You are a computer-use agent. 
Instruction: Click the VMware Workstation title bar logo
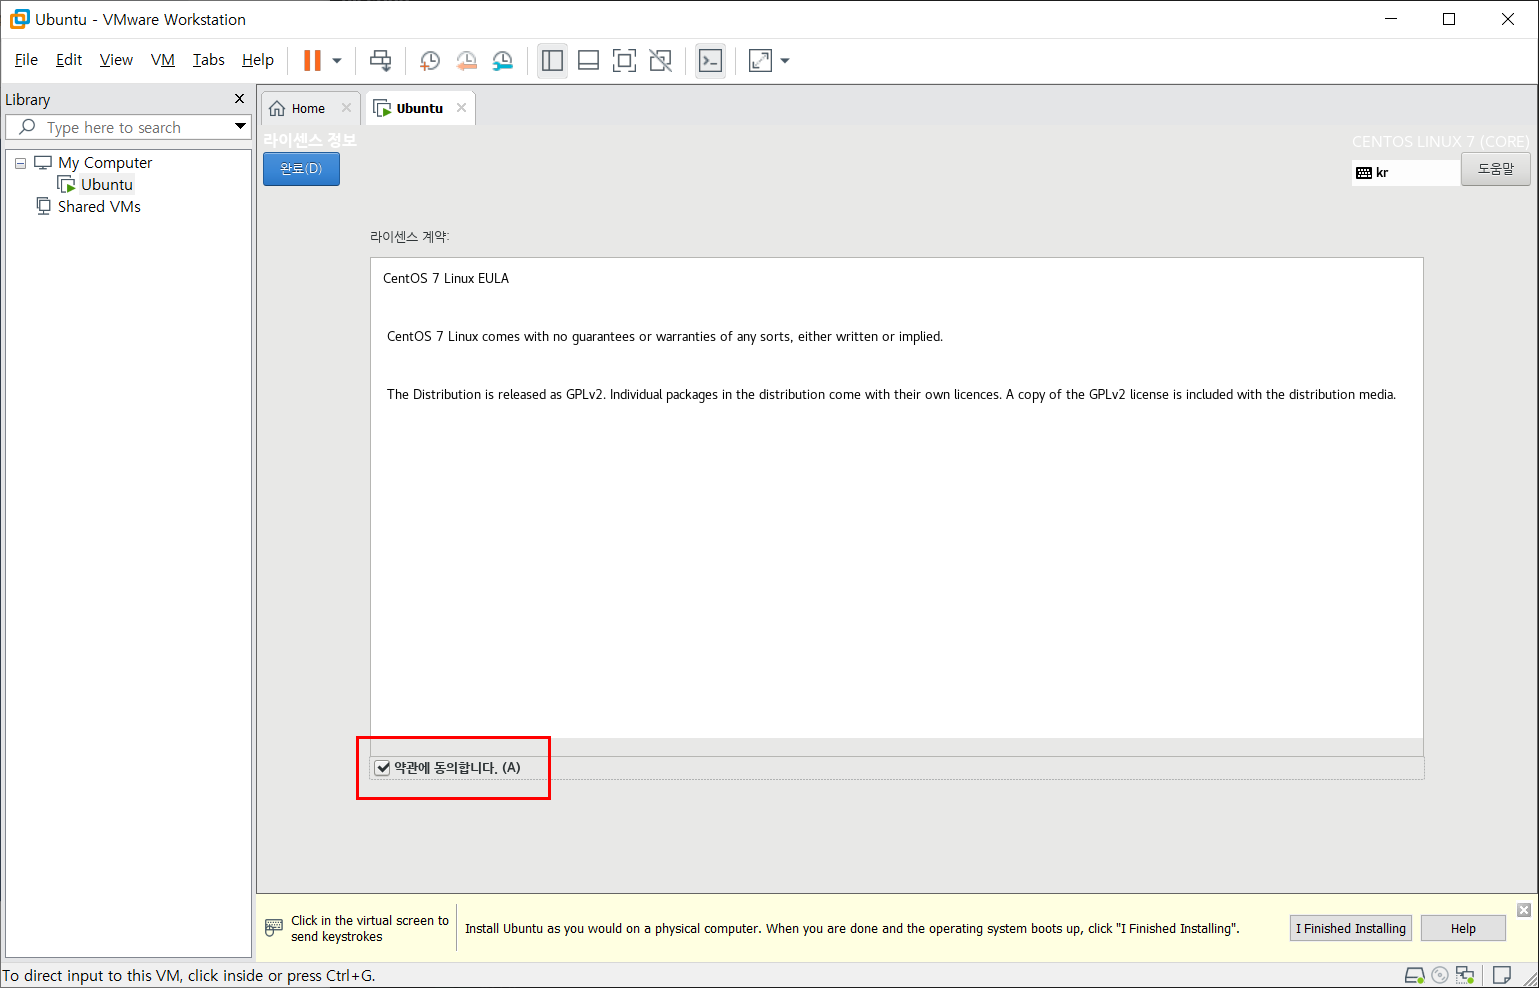(x=19, y=19)
